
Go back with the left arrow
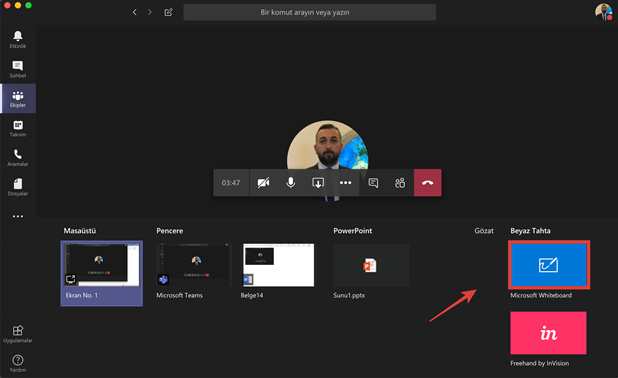point(135,12)
